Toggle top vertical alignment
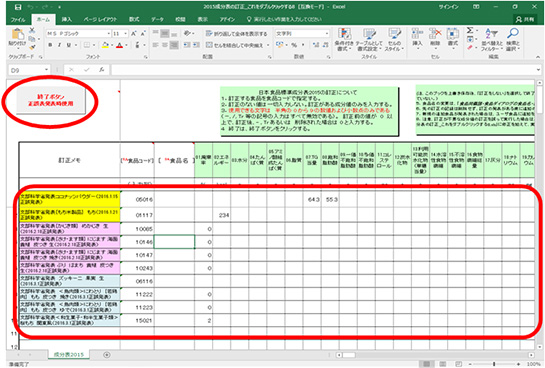Screen dimensions: 545x368 pyautogui.click(x=156, y=34)
